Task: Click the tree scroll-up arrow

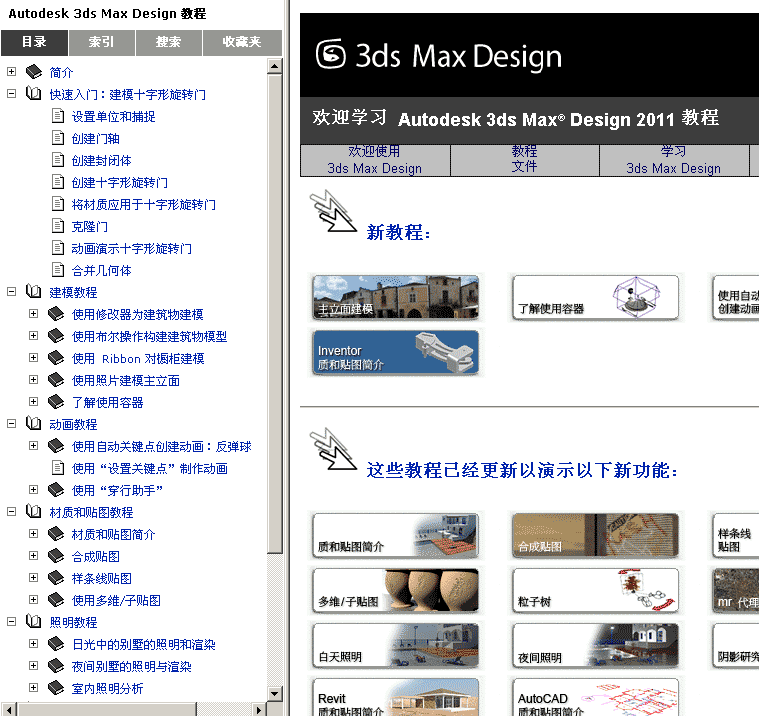Action: pyautogui.click(x=274, y=66)
